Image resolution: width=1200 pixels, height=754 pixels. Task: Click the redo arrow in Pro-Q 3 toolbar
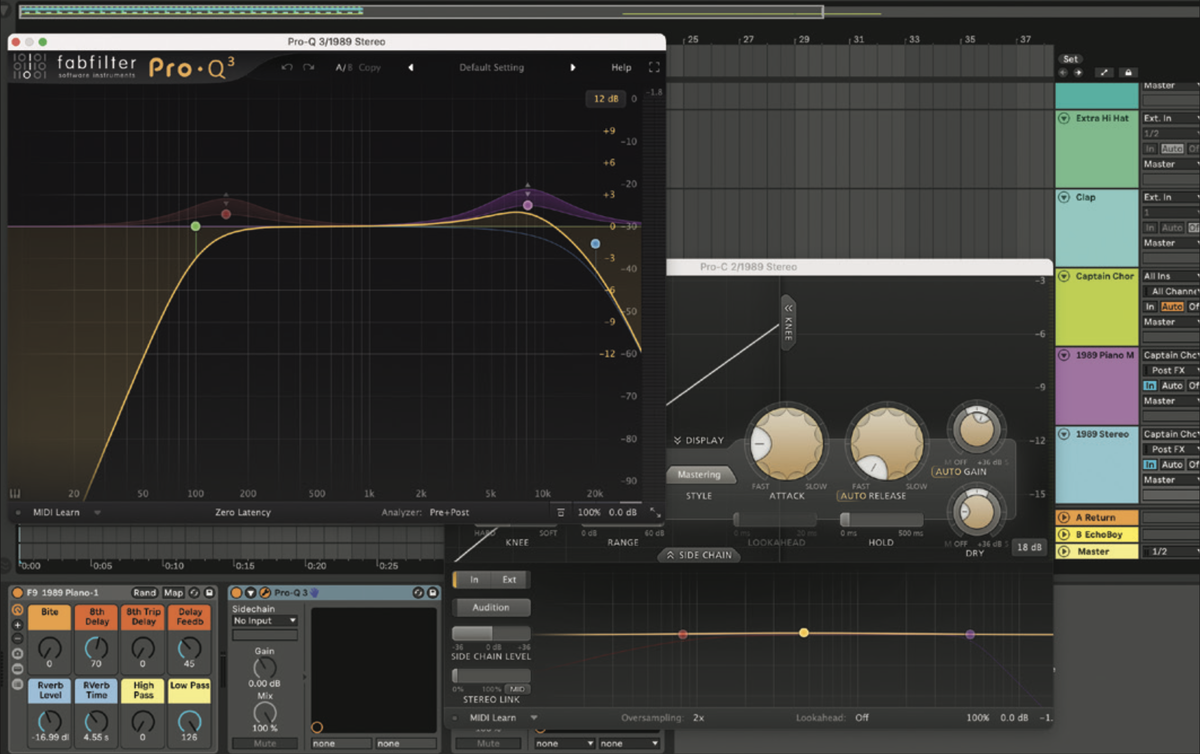(307, 68)
